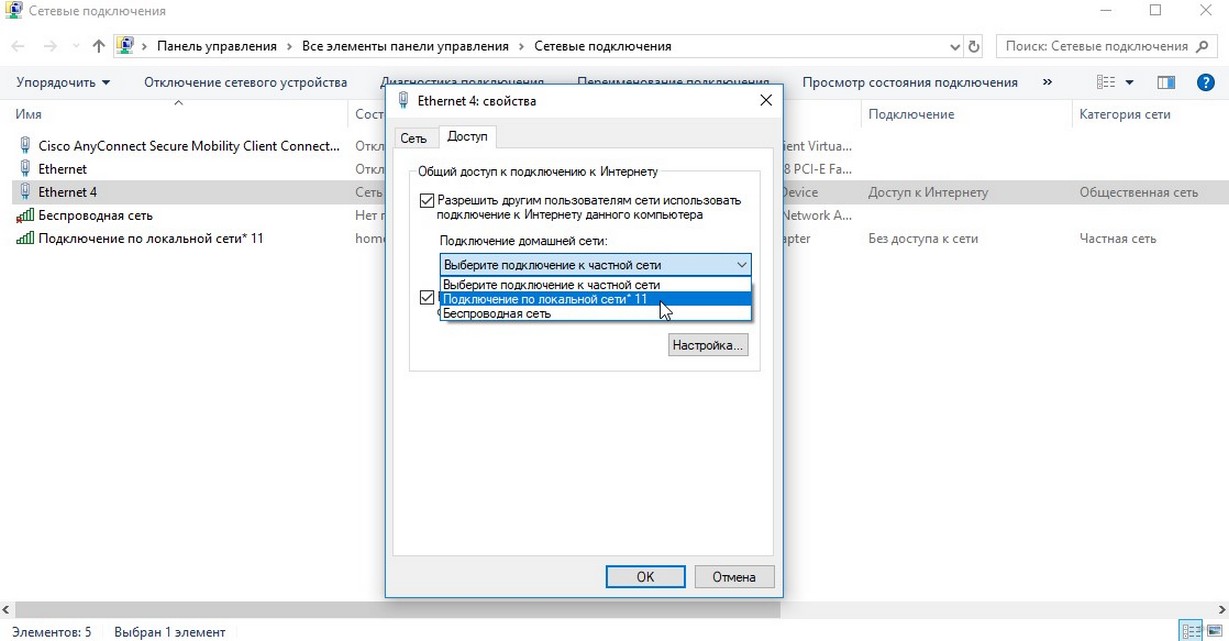
Task: Expand arrow after Все элементы breadcrumb
Action: [521, 46]
